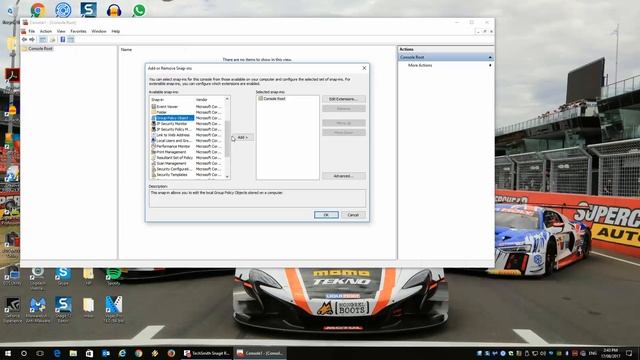640x360 pixels.
Task: Click the available snap-ins scrollbar thumb
Action: coord(227,138)
